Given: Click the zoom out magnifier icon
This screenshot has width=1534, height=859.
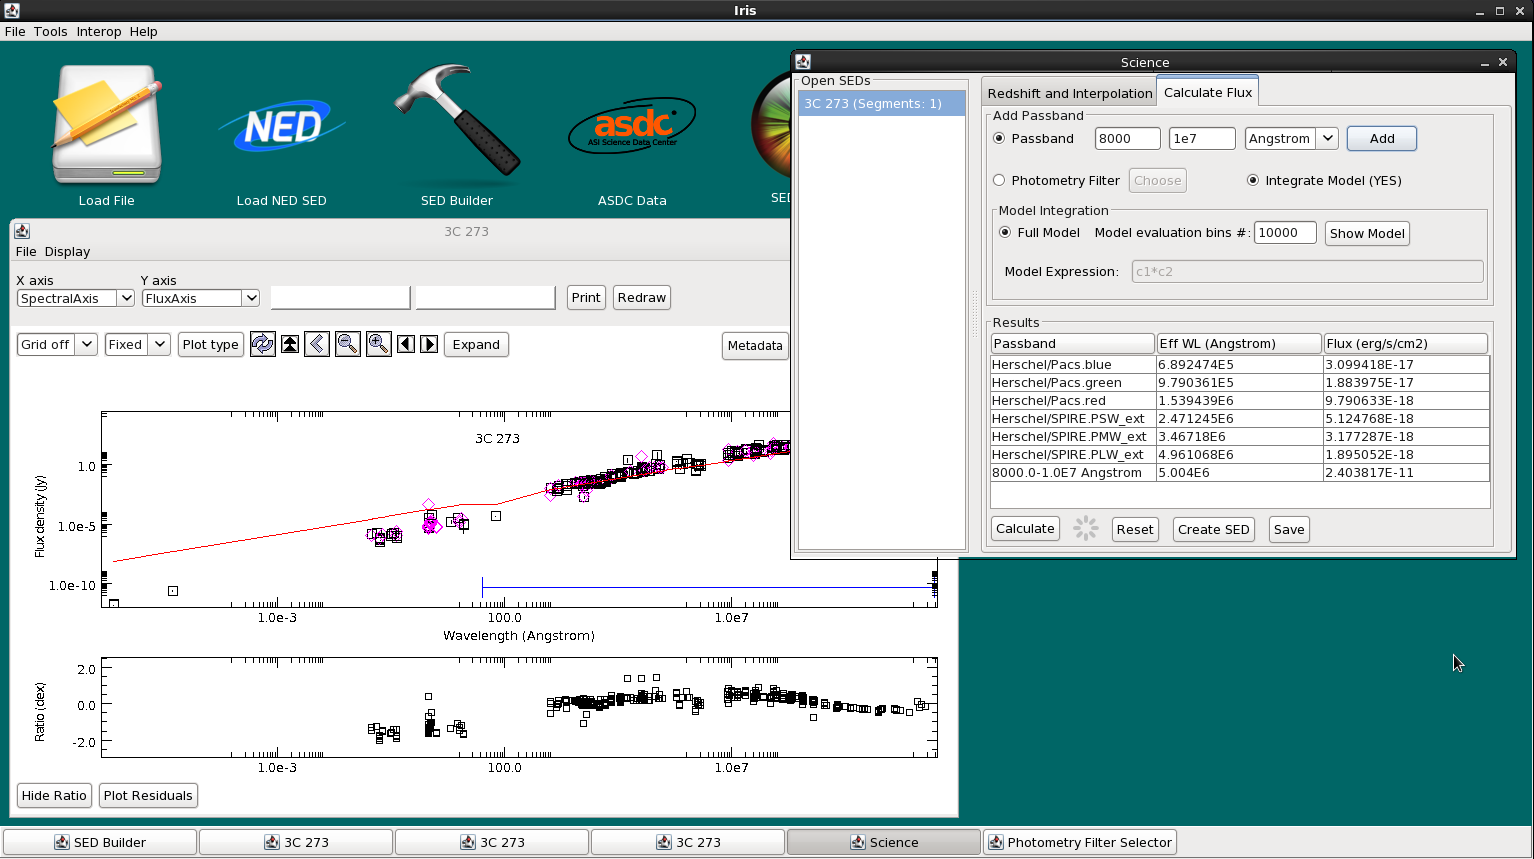Looking at the screenshot, I should [x=348, y=344].
